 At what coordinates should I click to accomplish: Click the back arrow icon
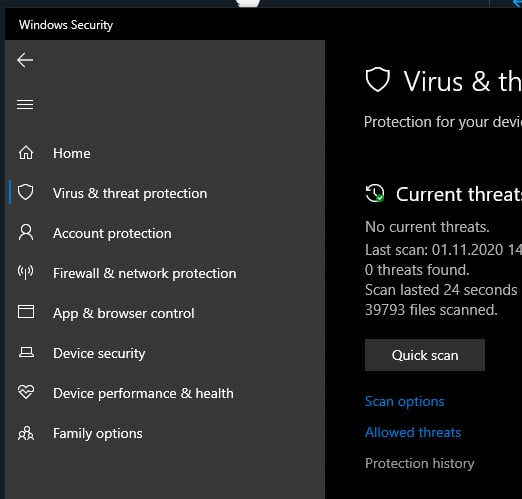[25, 60]
